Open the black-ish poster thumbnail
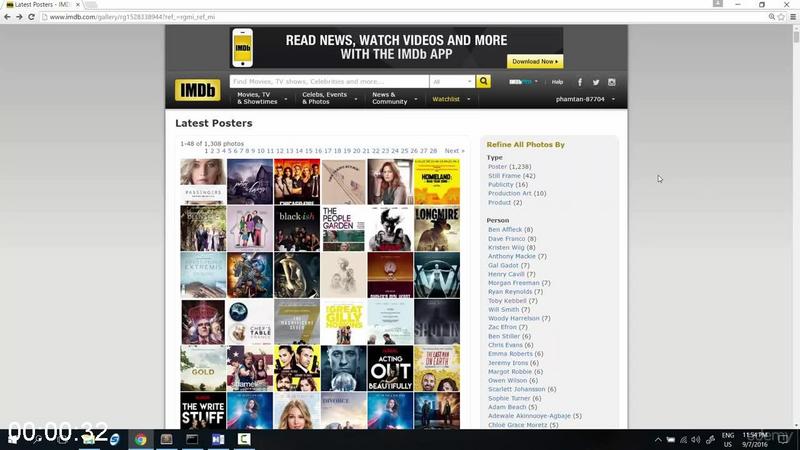 [296, 228]
